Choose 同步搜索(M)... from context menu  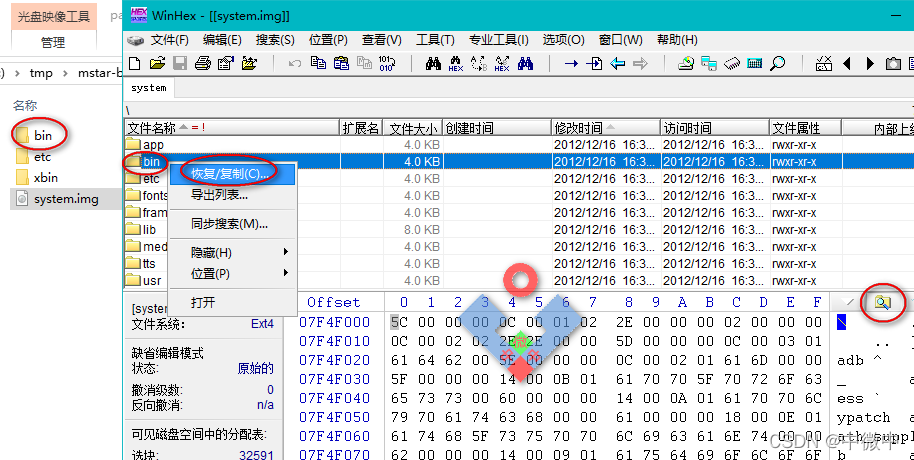[x=233, y=224]
